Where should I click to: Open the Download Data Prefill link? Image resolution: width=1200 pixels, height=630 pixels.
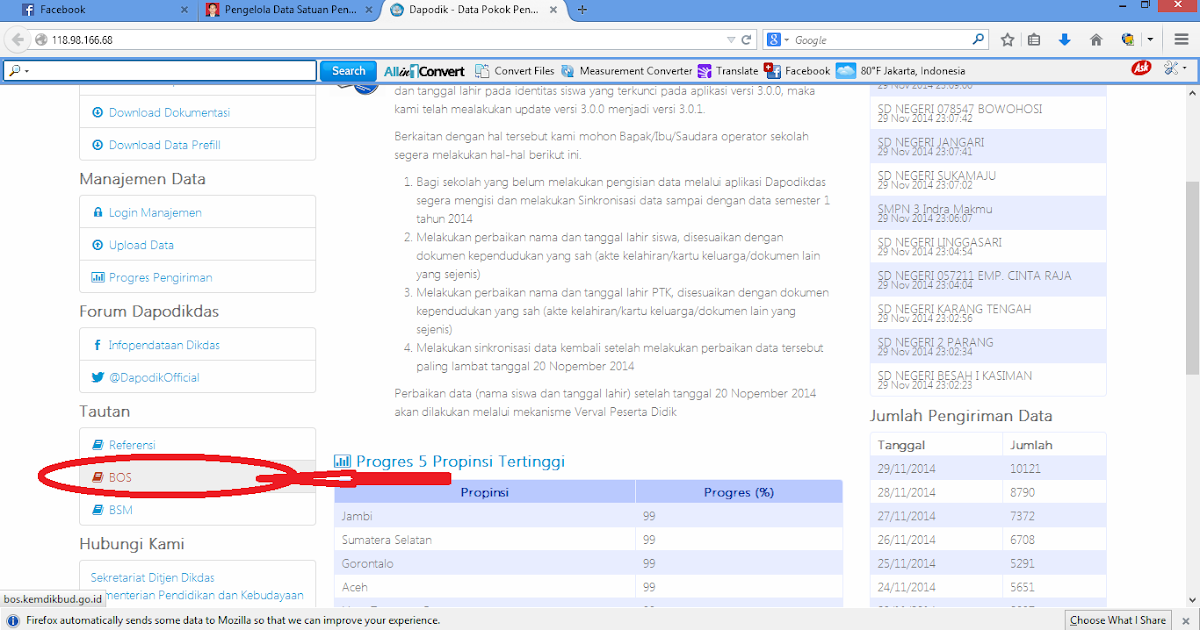click(x=164, y=145)
